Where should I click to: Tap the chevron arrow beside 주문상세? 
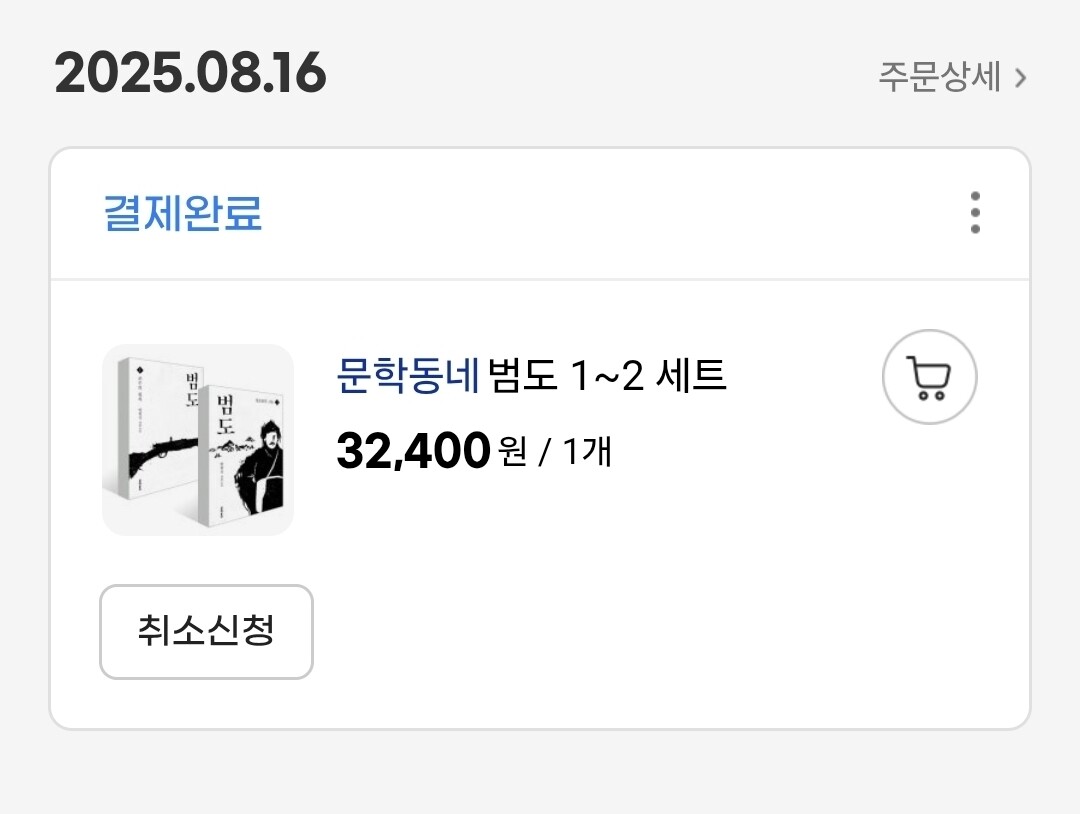tap(1021, 78)
